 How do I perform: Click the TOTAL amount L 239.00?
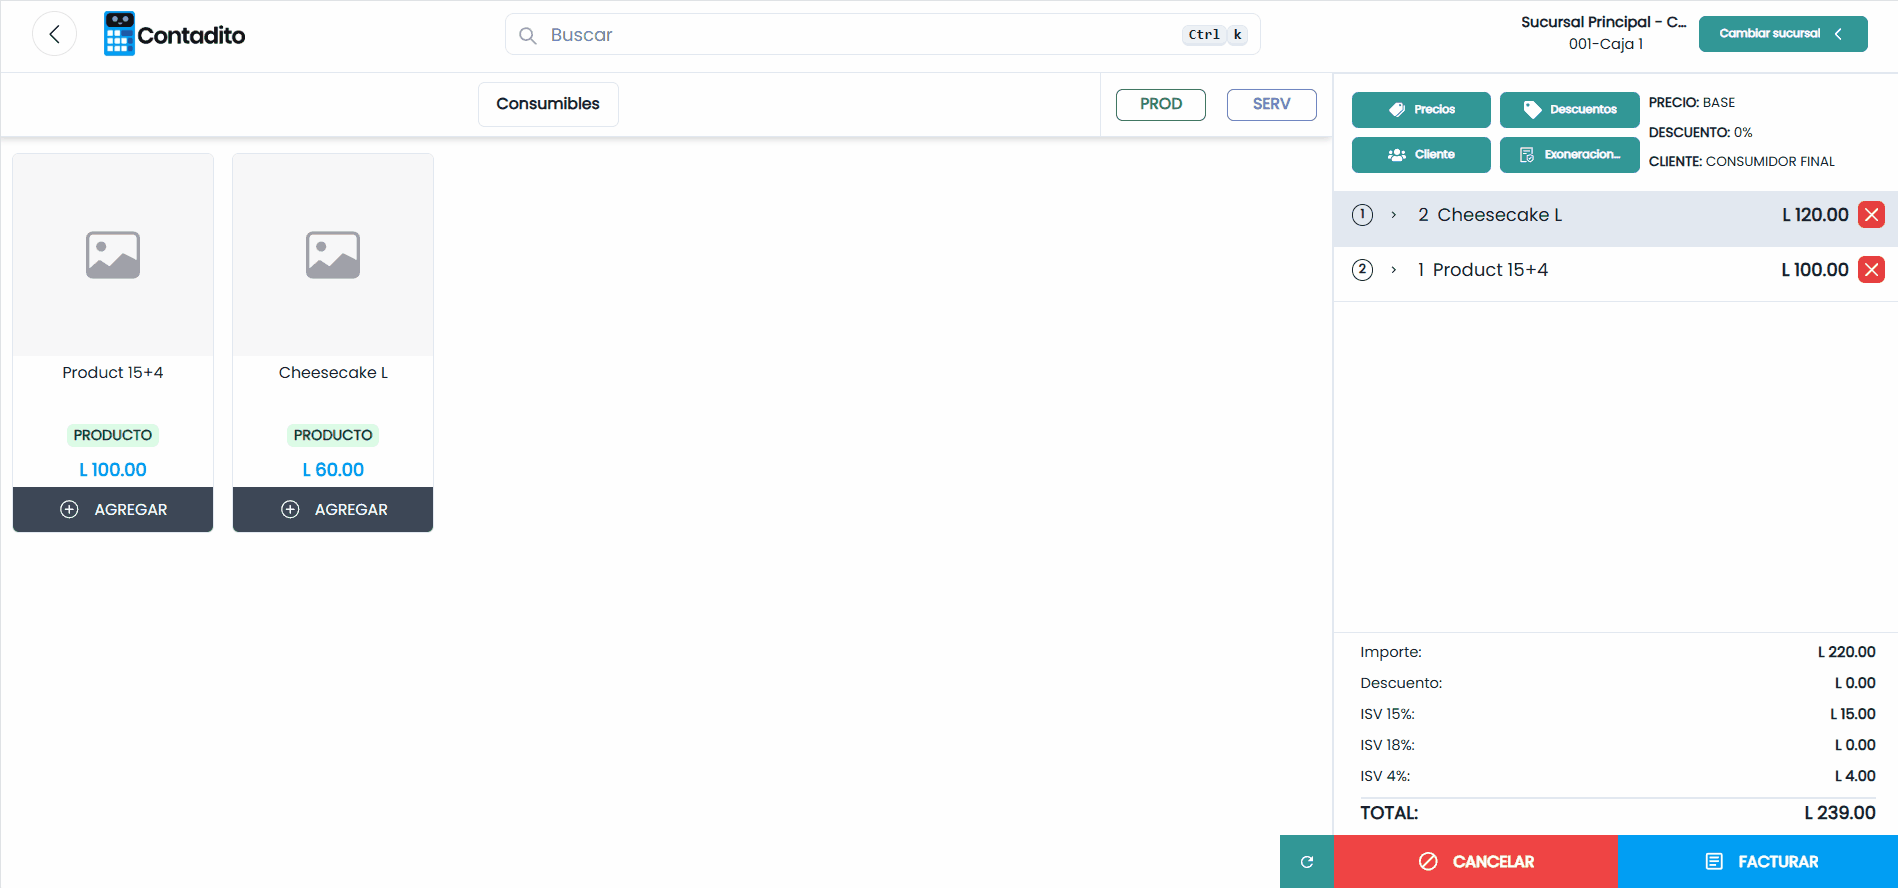tap(1840, 813)
